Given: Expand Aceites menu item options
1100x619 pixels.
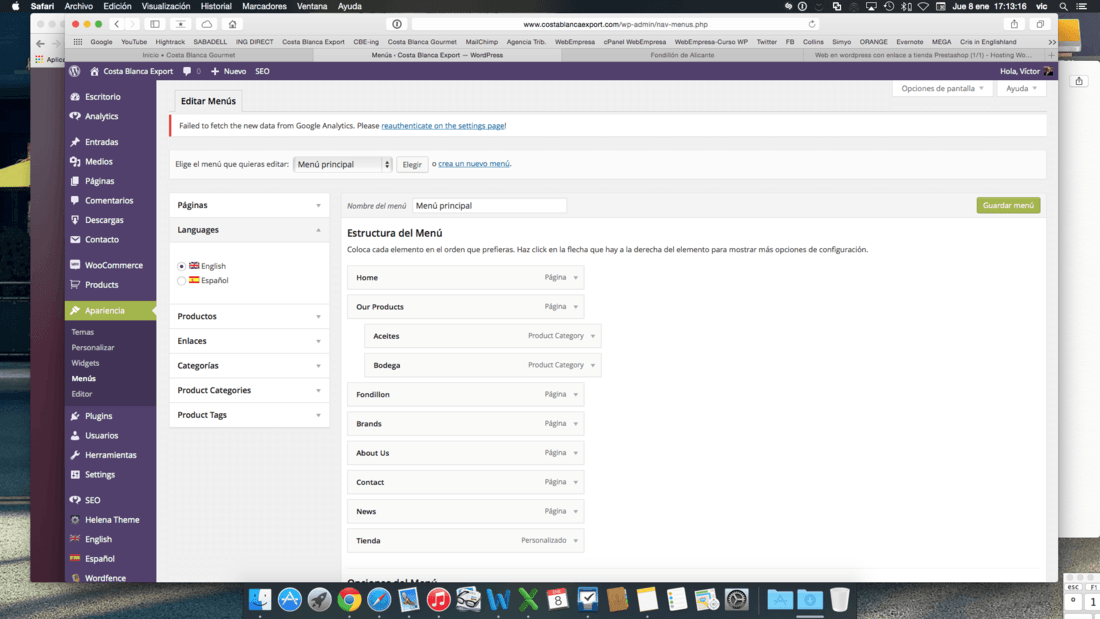Looking at the screenshot, I should [593, 336].
